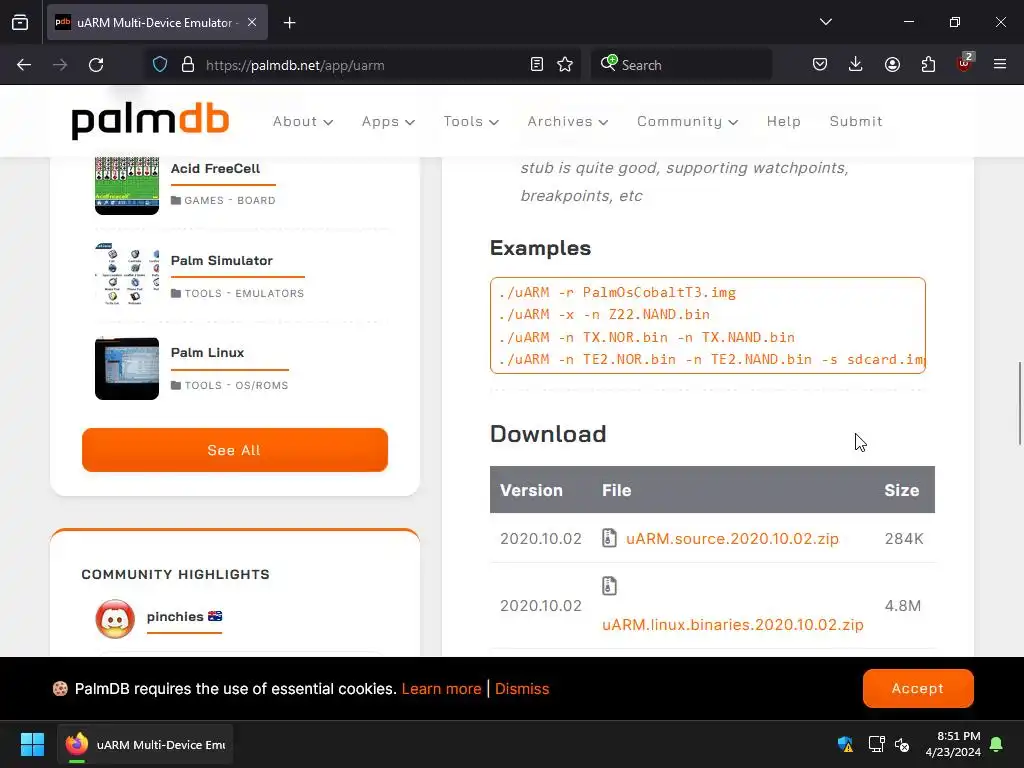Open the Submit page
The image size is (1024, 768).
856,121
